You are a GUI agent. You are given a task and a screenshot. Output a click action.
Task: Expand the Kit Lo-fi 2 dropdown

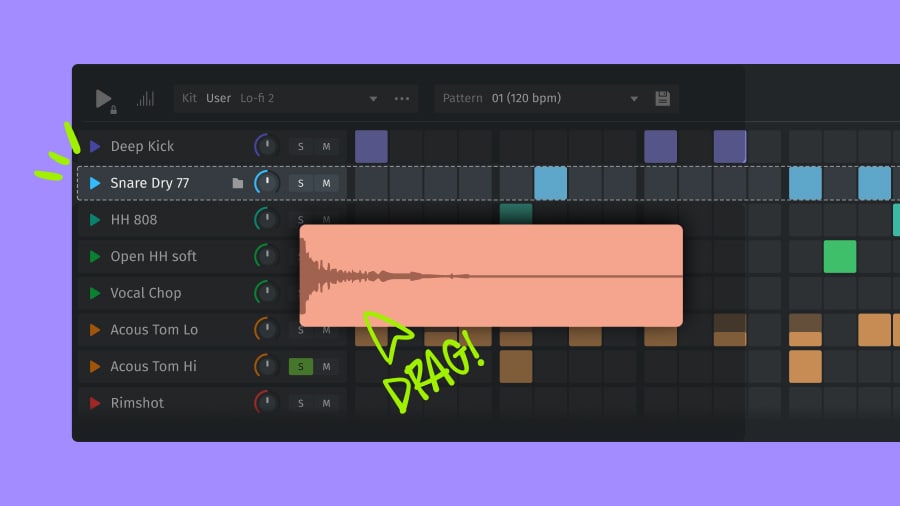[373, 99]
